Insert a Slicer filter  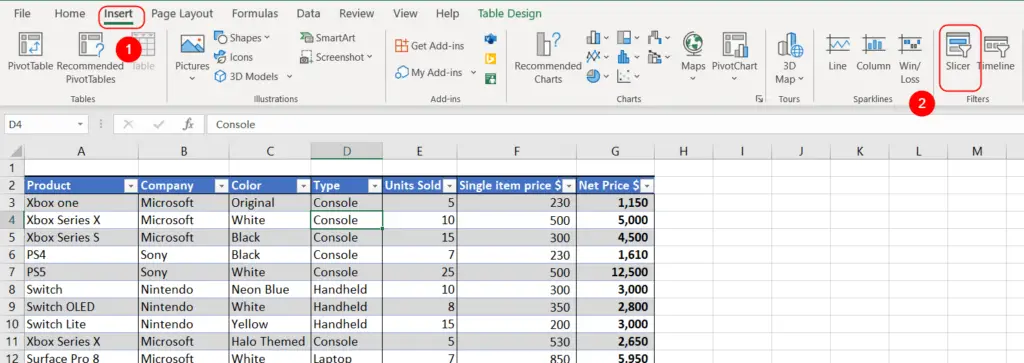click(x=958, y=52)
